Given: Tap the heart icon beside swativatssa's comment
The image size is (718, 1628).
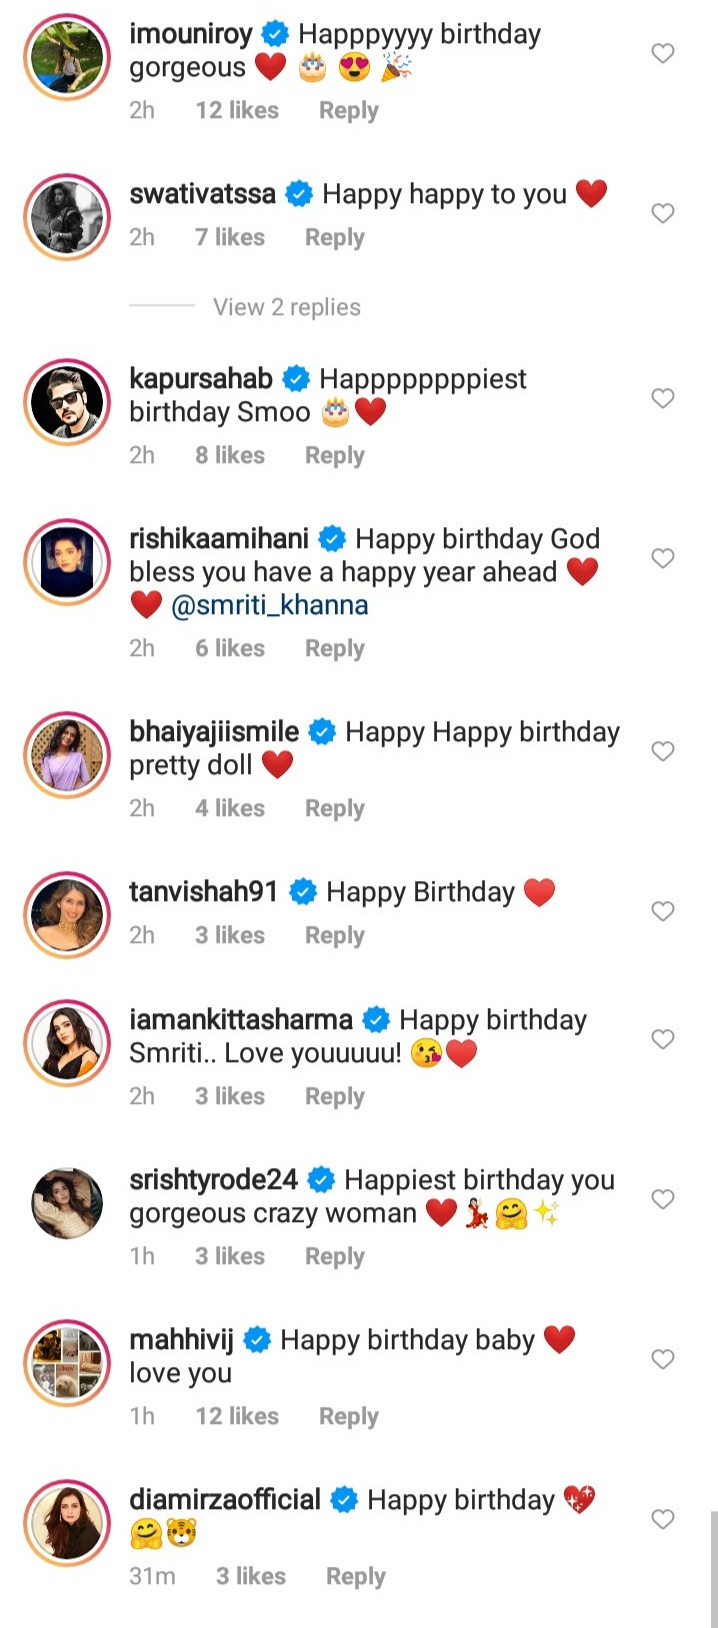Looking at the screenshot, I should [x=663, y=213].
